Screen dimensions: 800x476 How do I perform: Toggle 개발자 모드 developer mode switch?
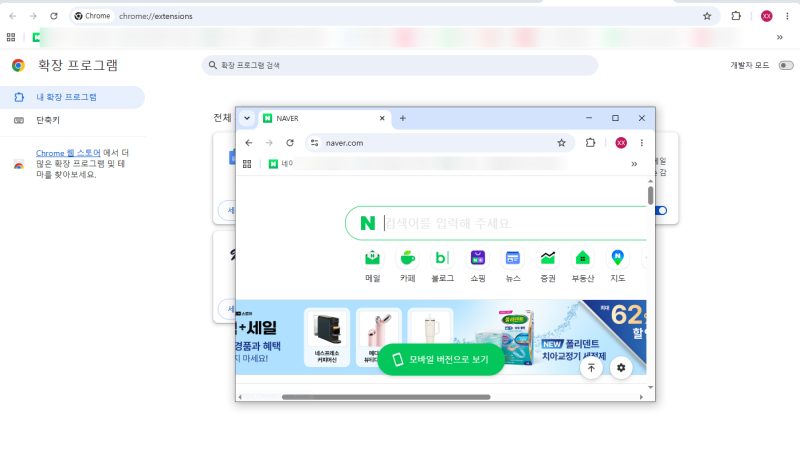[x=786, y=65]
